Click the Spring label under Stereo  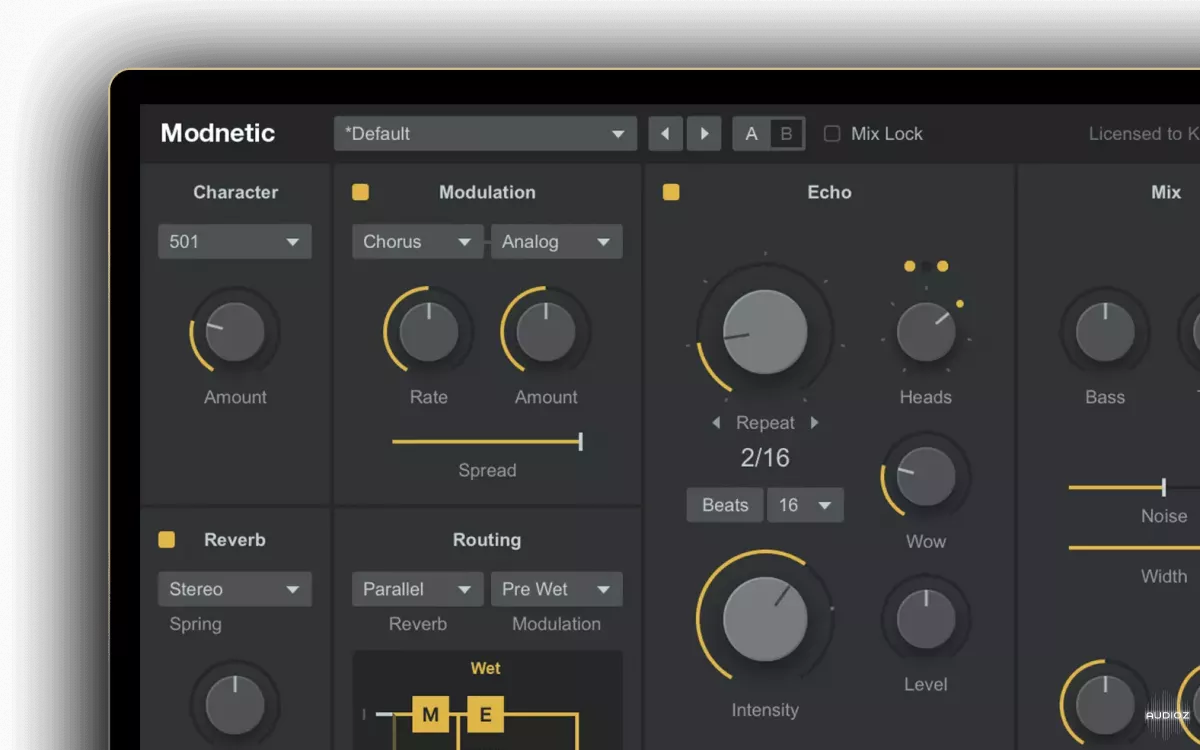click(x=195, y=624)
